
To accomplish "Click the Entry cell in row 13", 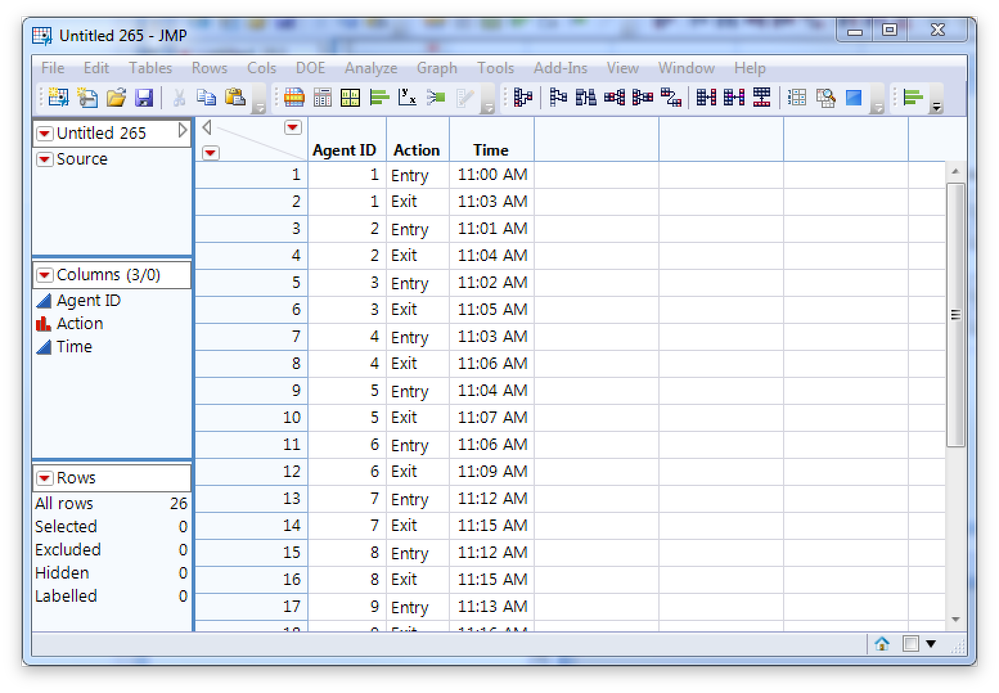I will pyautogui.click(x=417, y=499).
